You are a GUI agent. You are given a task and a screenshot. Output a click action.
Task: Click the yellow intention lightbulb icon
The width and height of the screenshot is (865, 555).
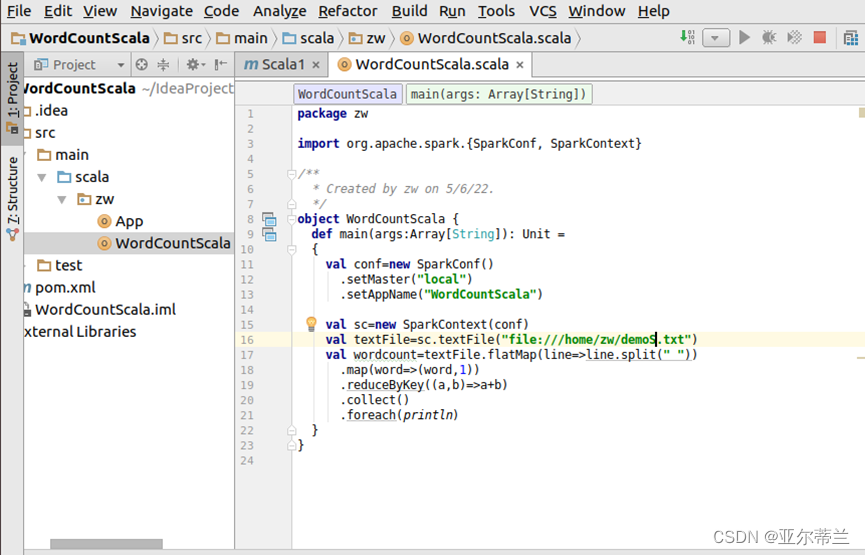[x=311, y=323]
